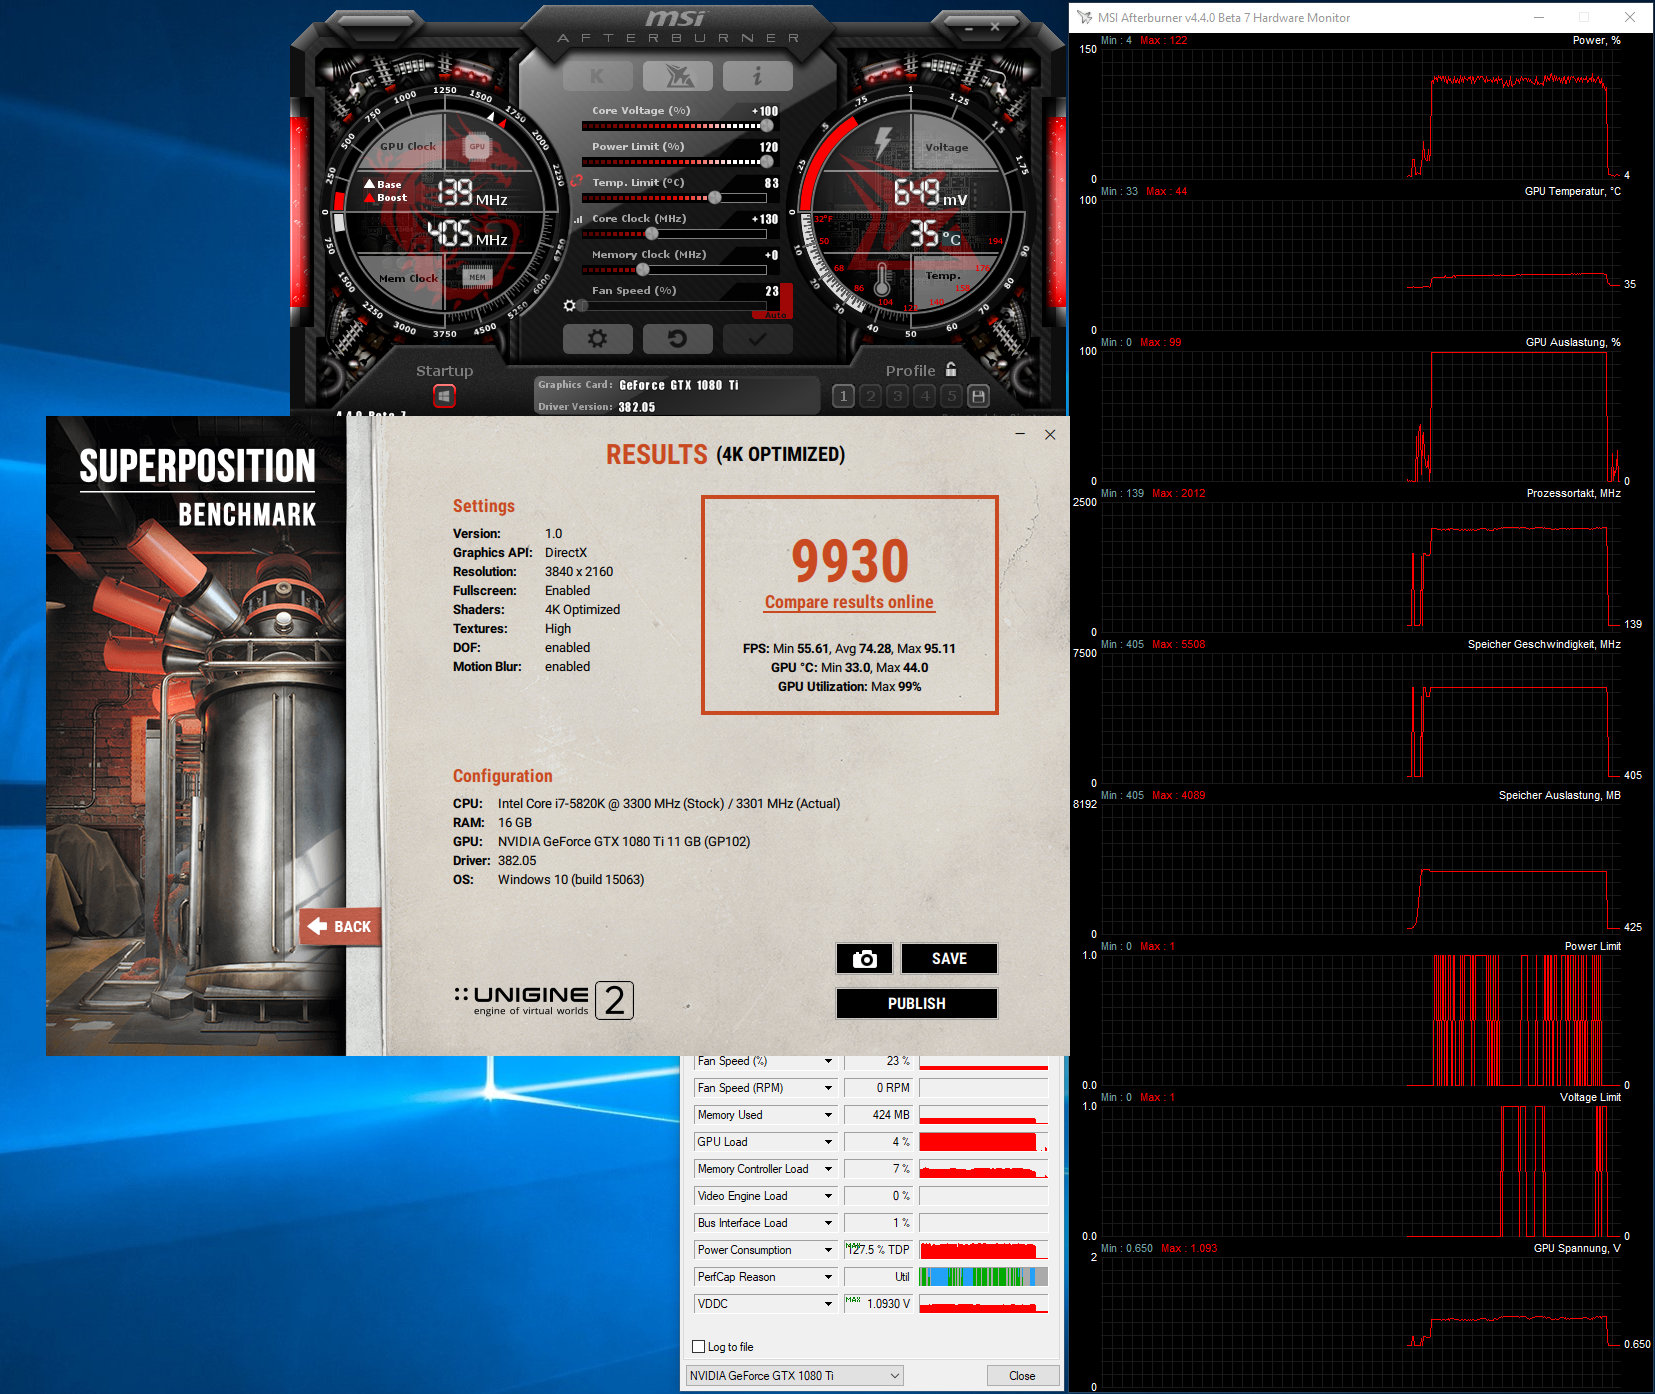1655x1394 pixels.
Task: Open the Kombustor K button in Afterburner
Action: point(597,75)
